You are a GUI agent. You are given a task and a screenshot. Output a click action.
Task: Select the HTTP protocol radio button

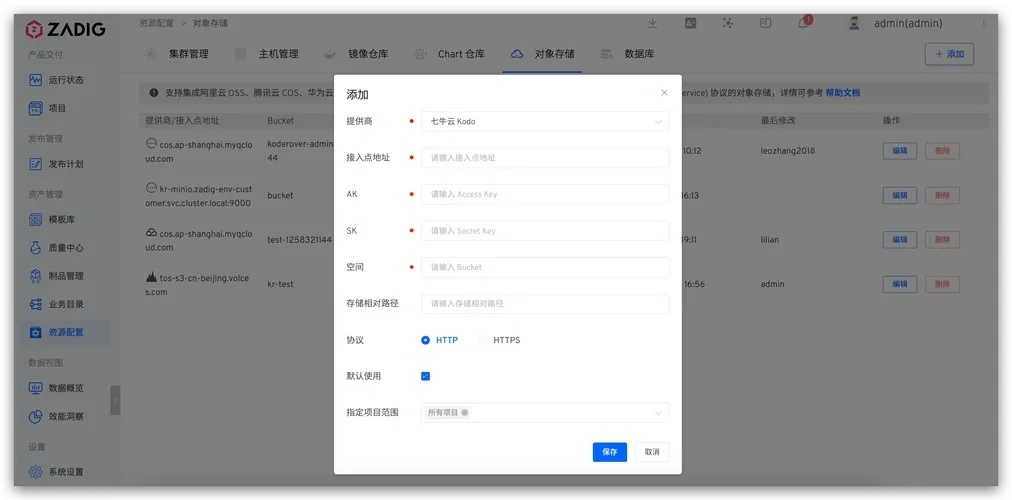tap(425, 340)
